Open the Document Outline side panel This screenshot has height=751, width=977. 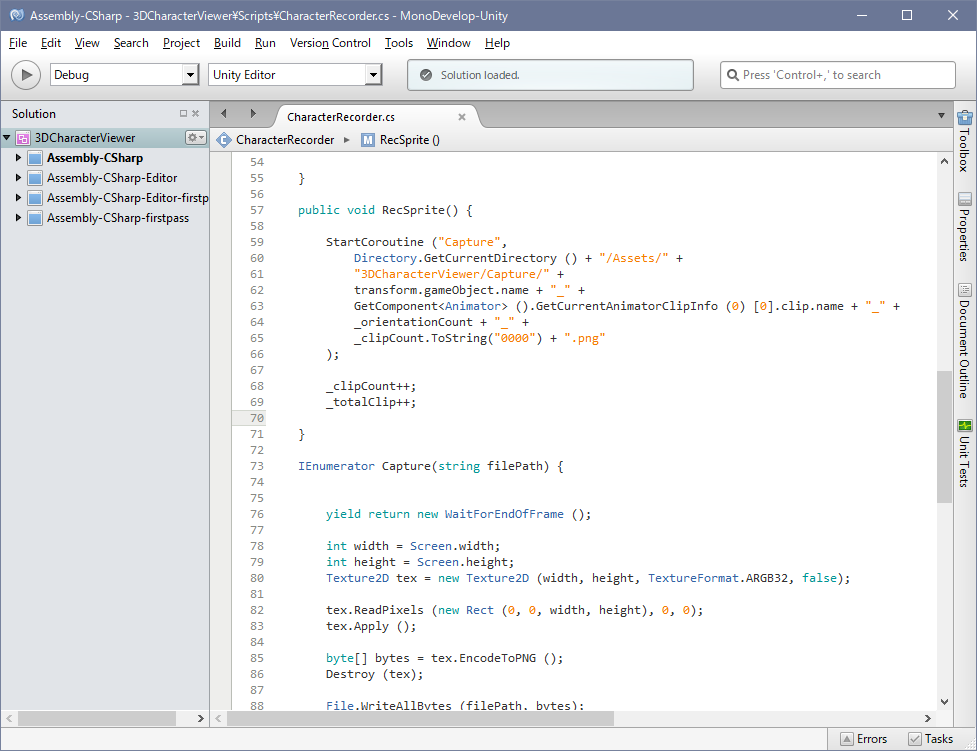point(964,341)
